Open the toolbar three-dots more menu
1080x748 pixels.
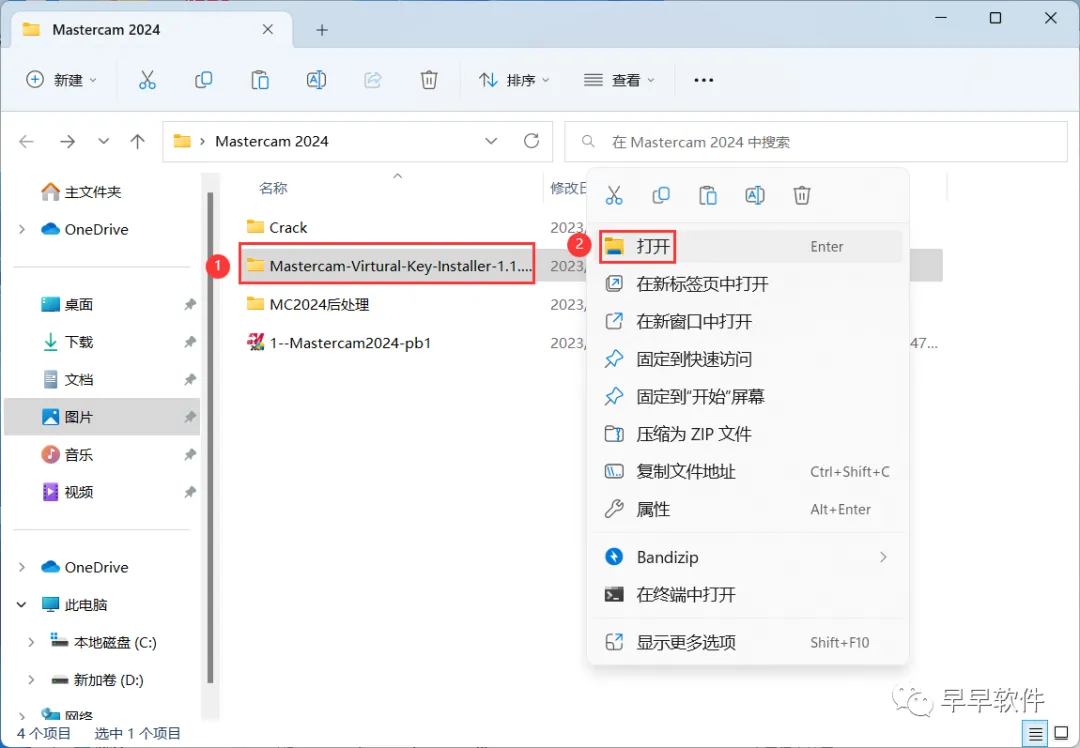[x=703, y=81]
